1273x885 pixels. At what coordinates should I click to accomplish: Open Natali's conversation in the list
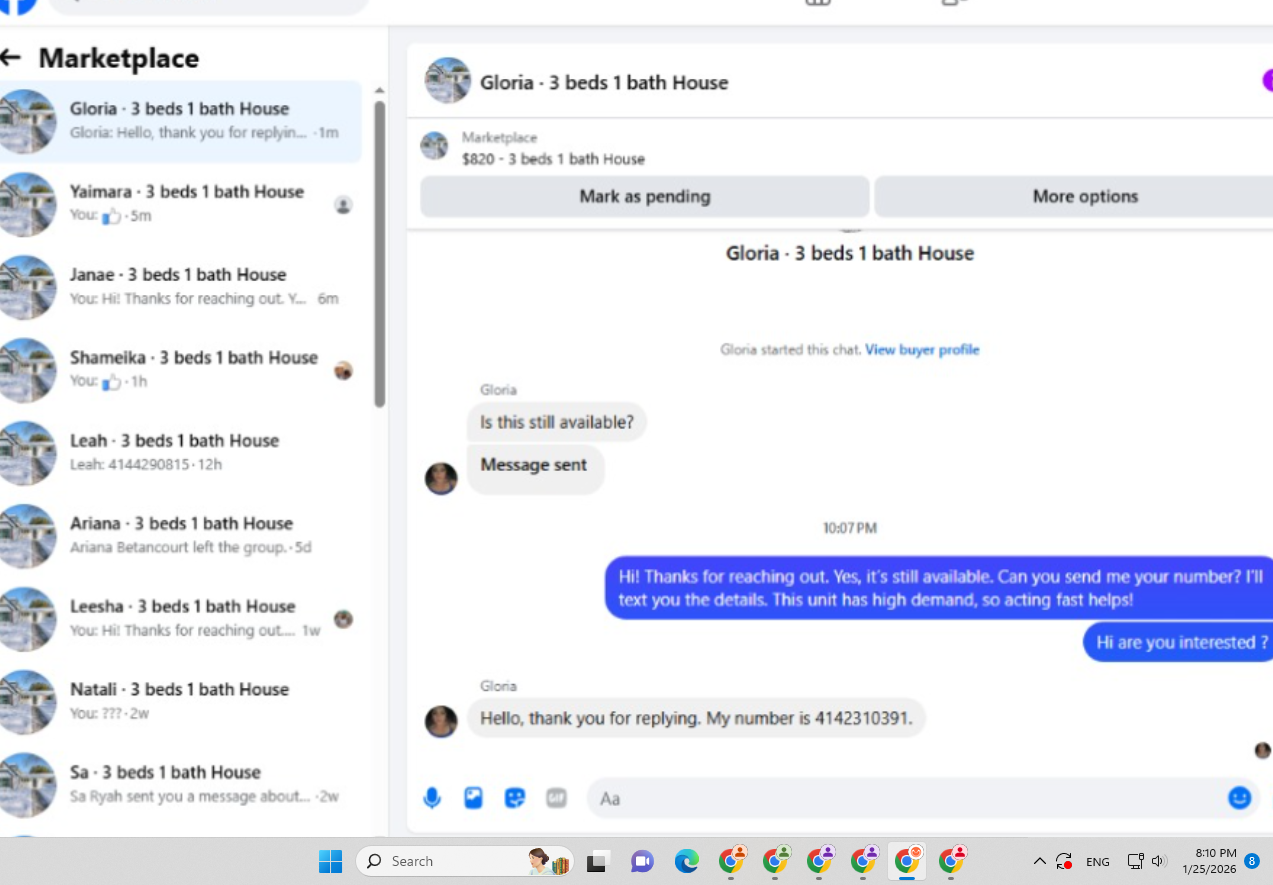(x=180, y=702)
